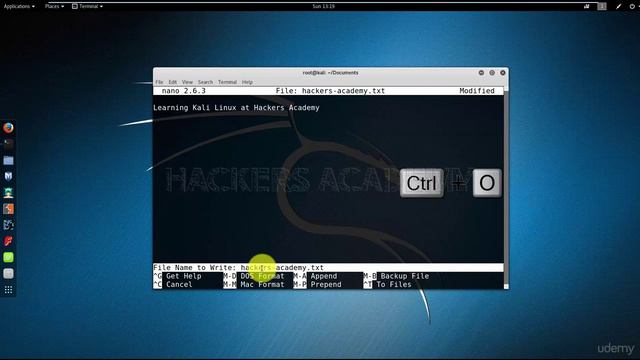Click the terminal title bar root@kali

331,73
